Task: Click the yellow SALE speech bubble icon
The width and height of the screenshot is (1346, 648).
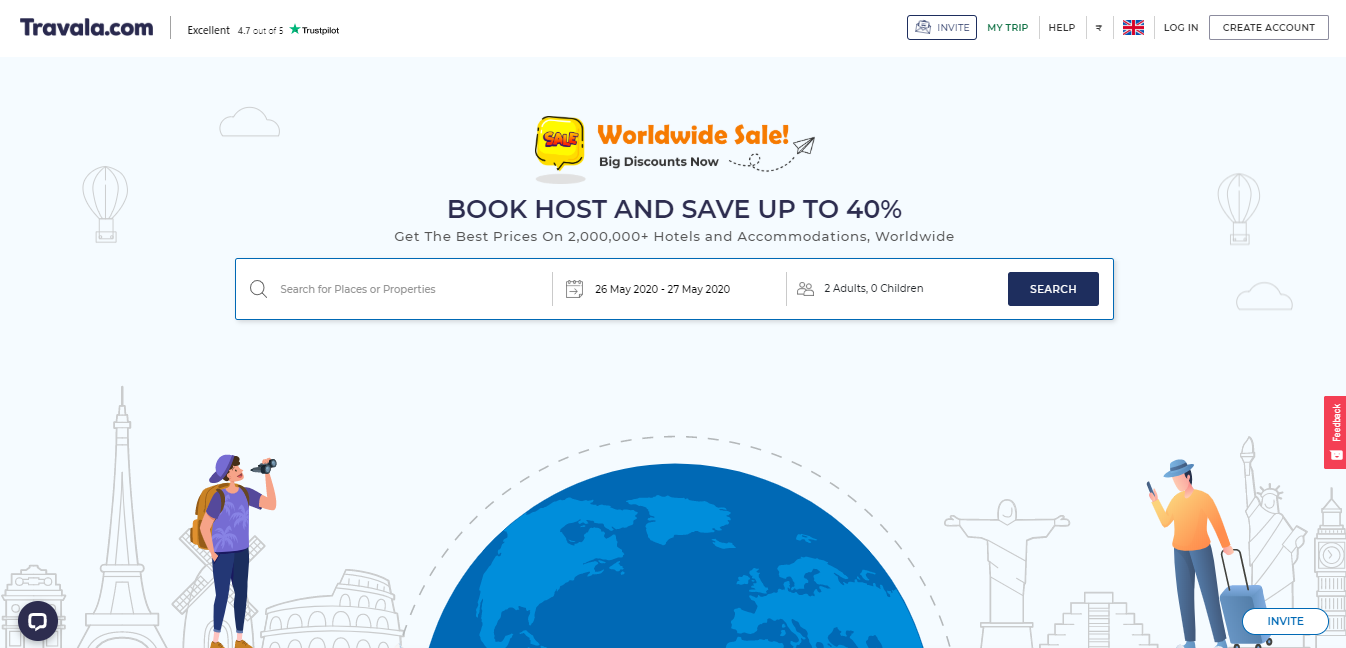Action: coord(560,143)
